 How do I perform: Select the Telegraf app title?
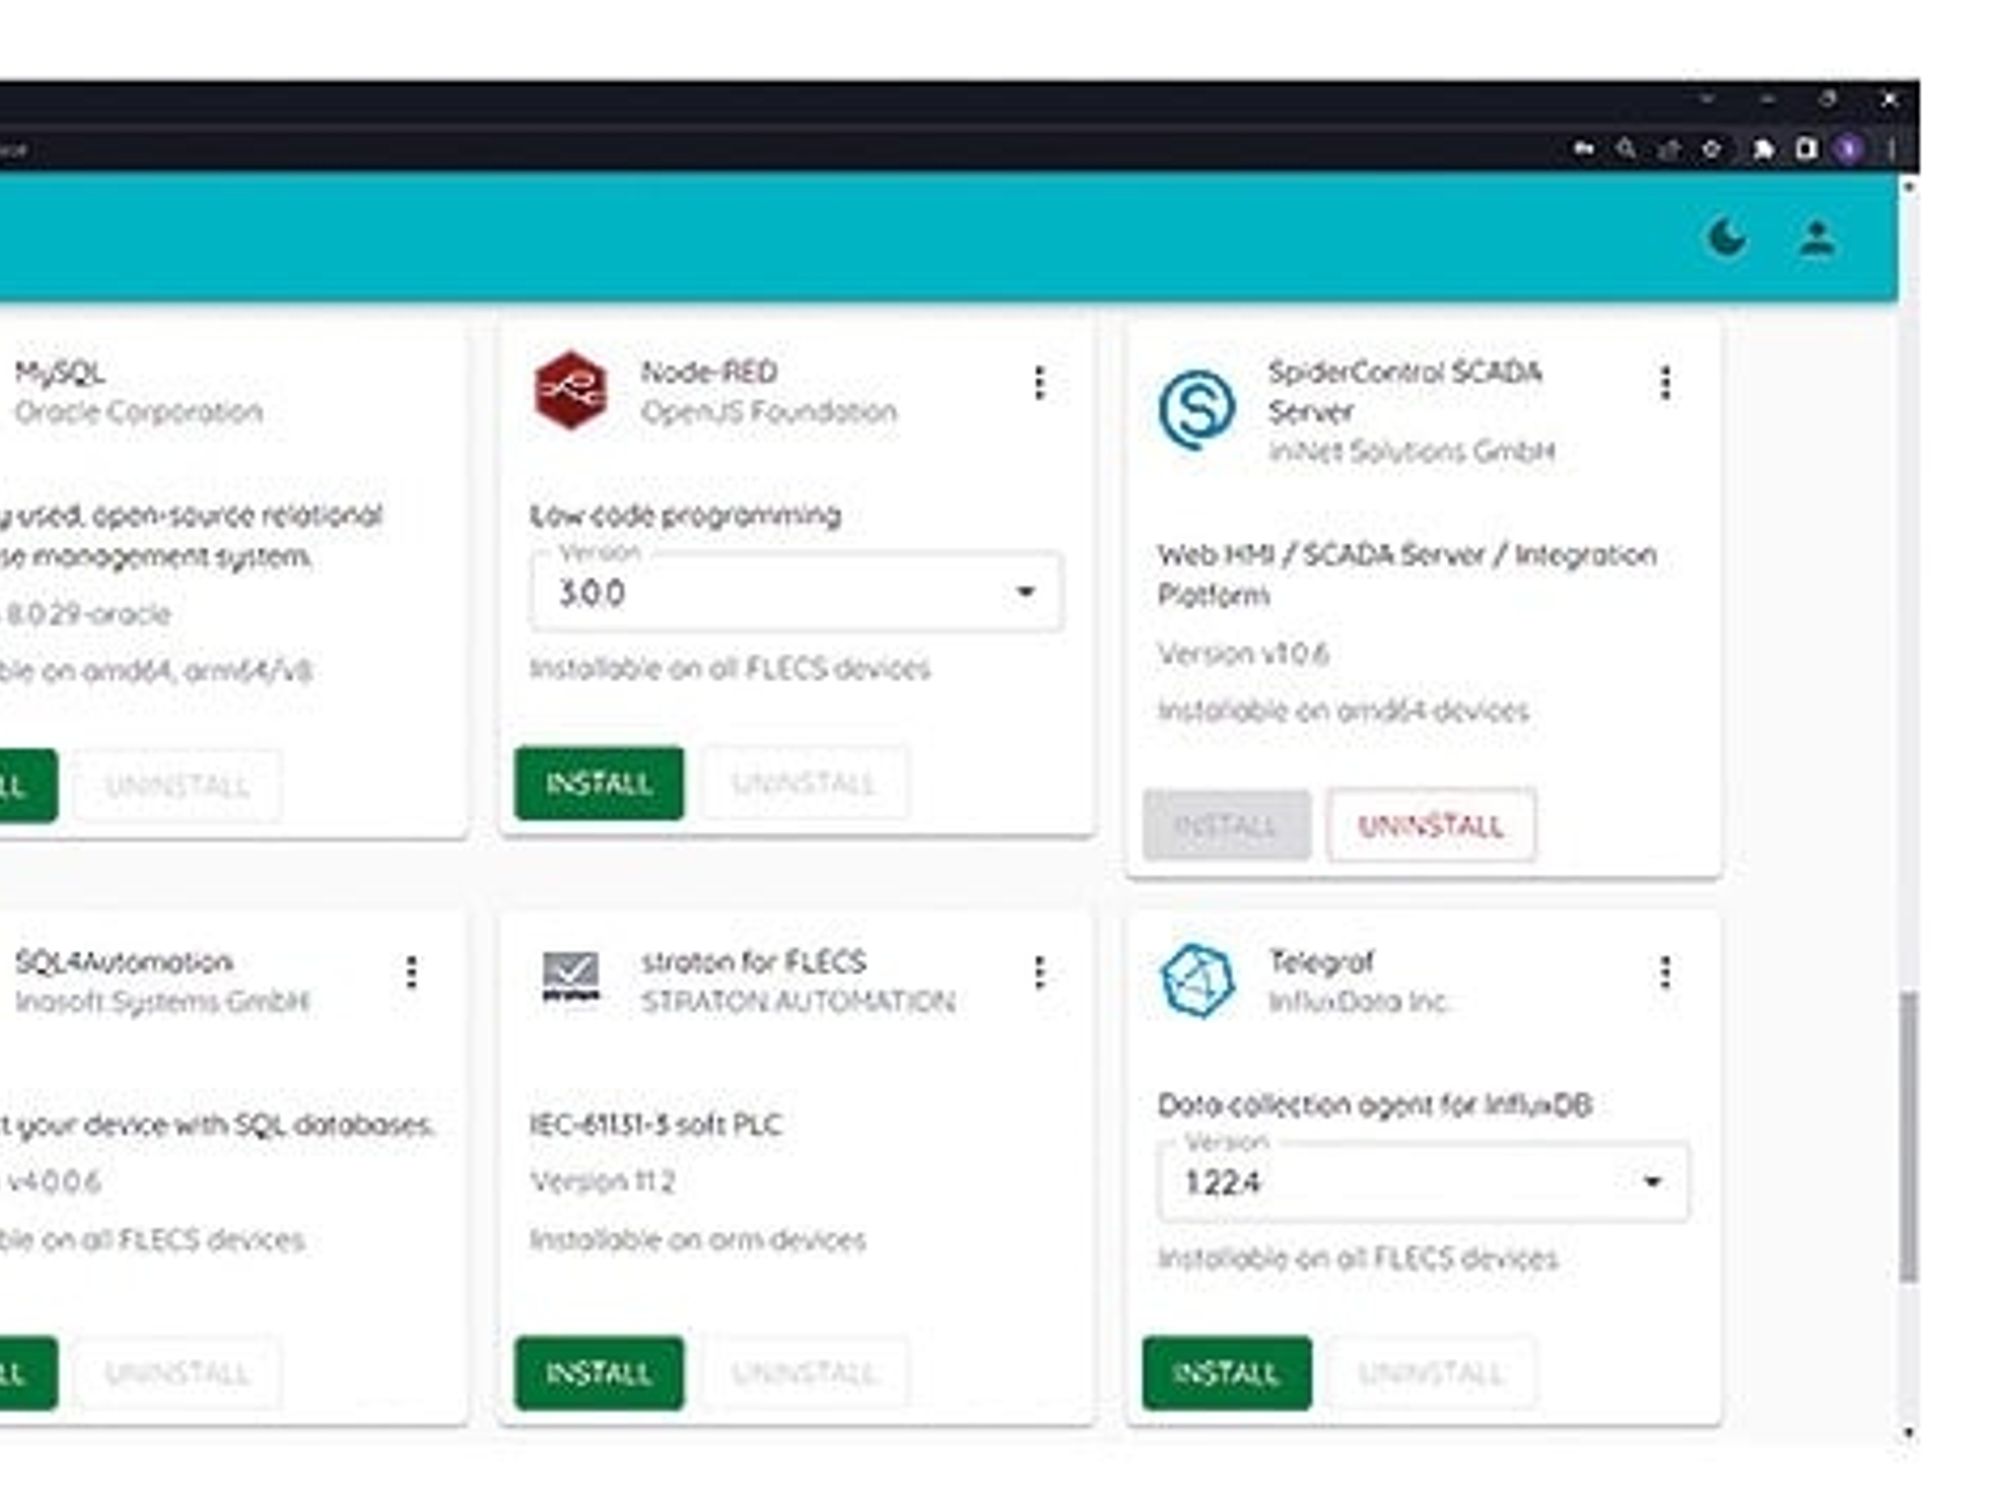(1321, 962)
